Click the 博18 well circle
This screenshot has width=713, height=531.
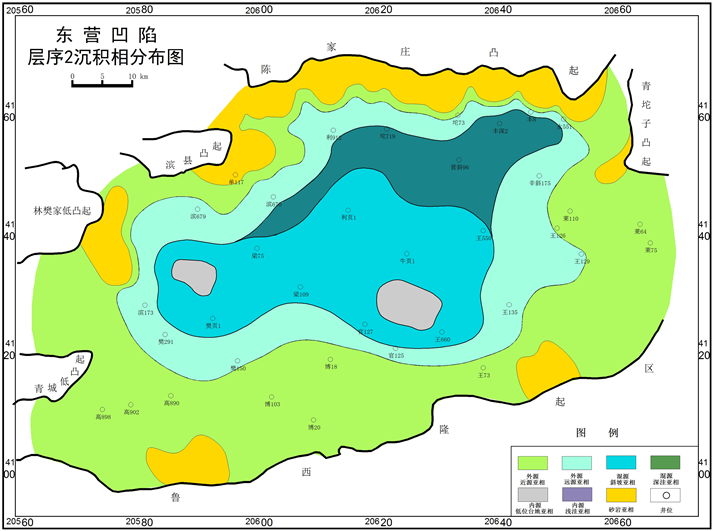click(x=329, y=360)
